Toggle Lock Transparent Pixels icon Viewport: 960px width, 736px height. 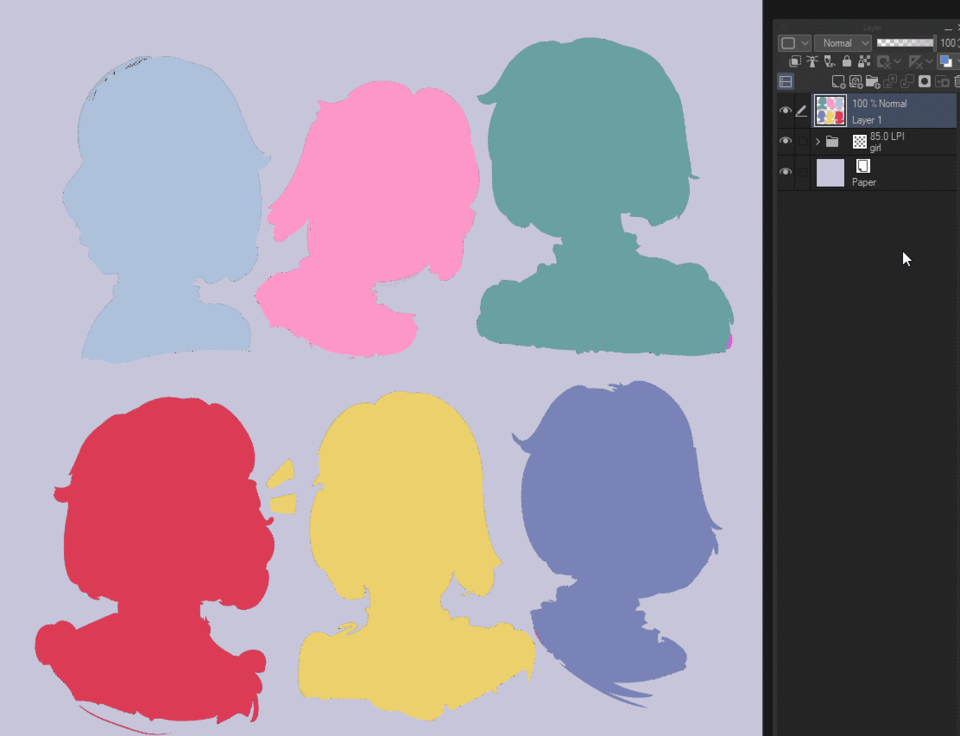(864, 61)
